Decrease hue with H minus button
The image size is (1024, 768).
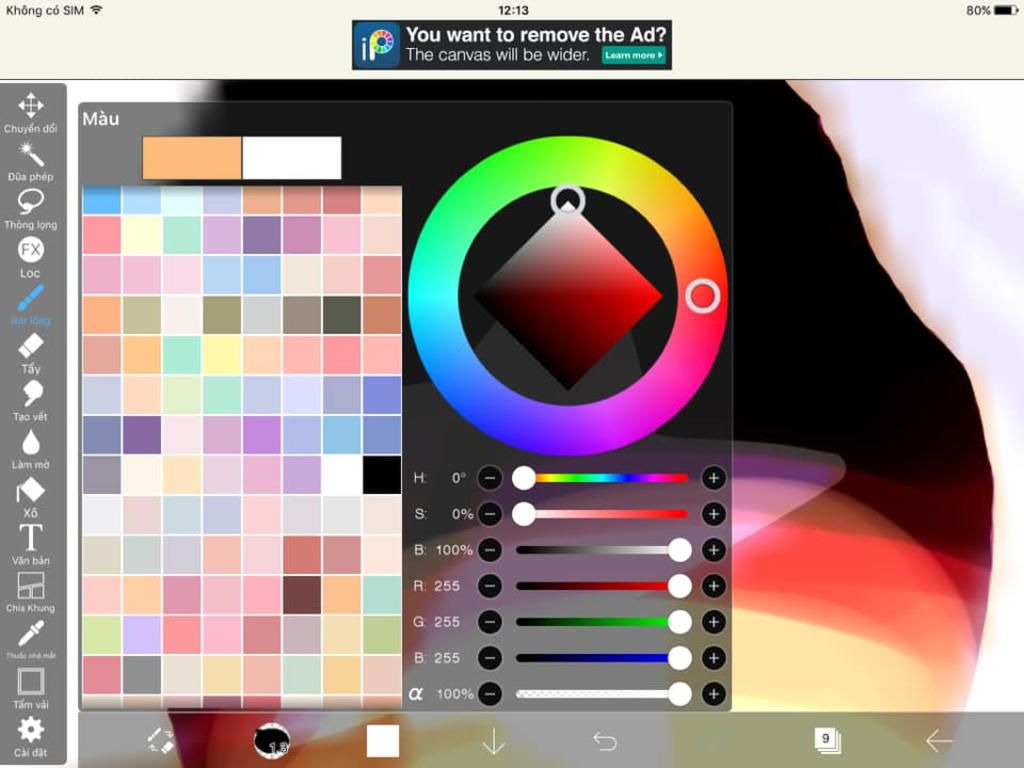[490, 478]
